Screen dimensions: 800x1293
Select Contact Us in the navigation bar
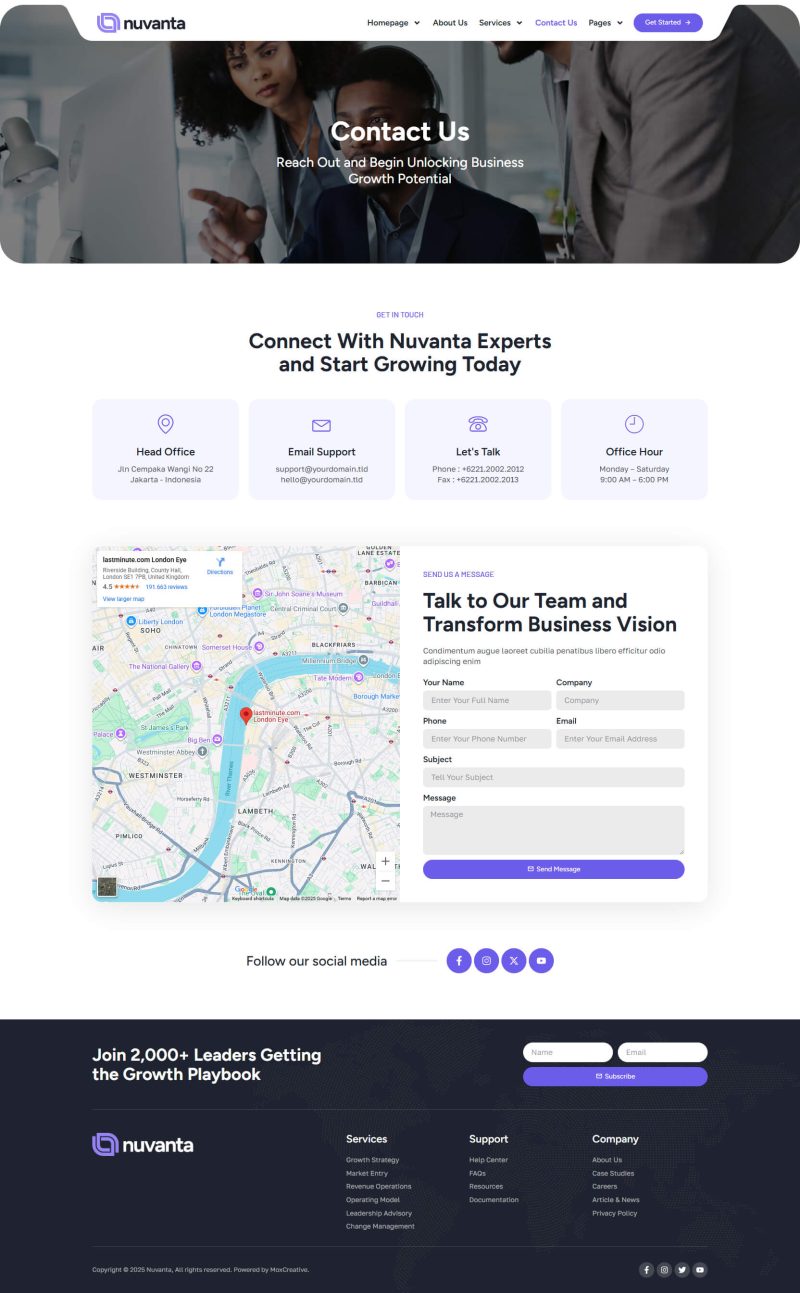point(556,23)
